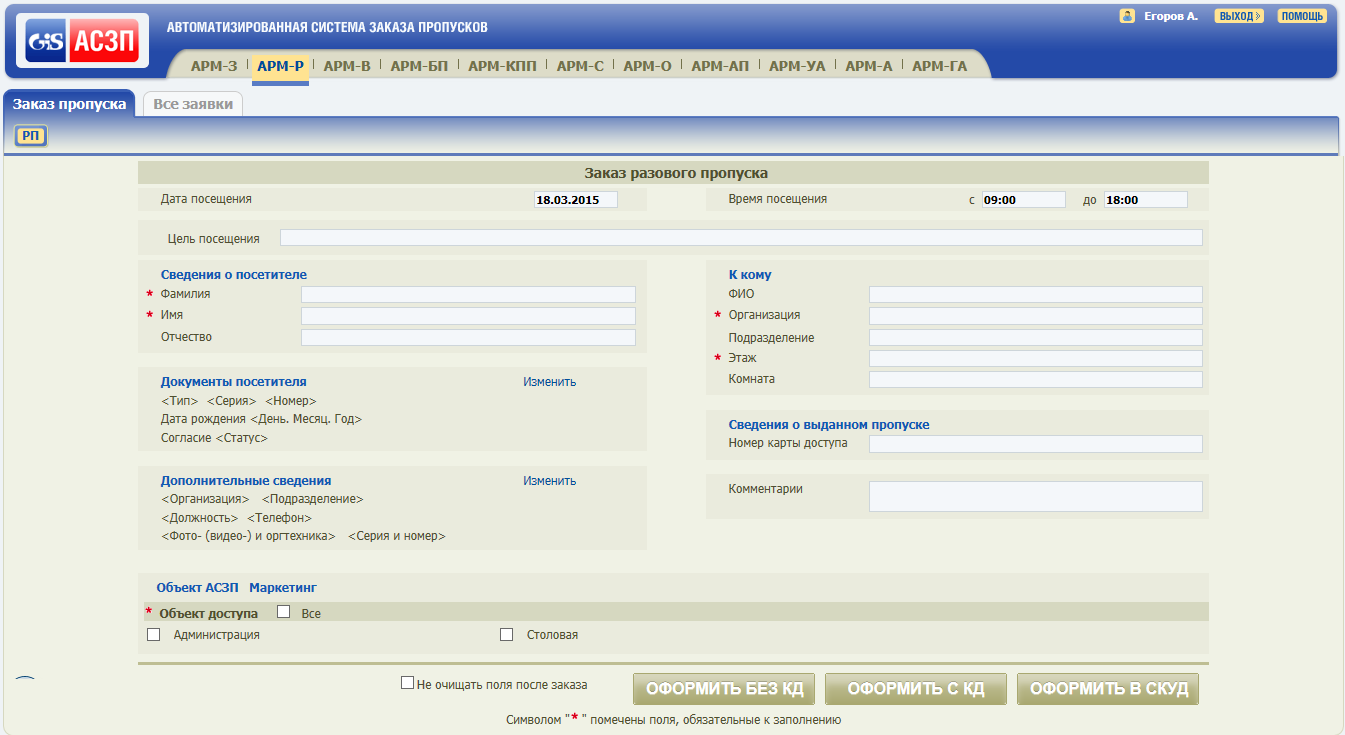Click the Дата посещения date field

575,200
